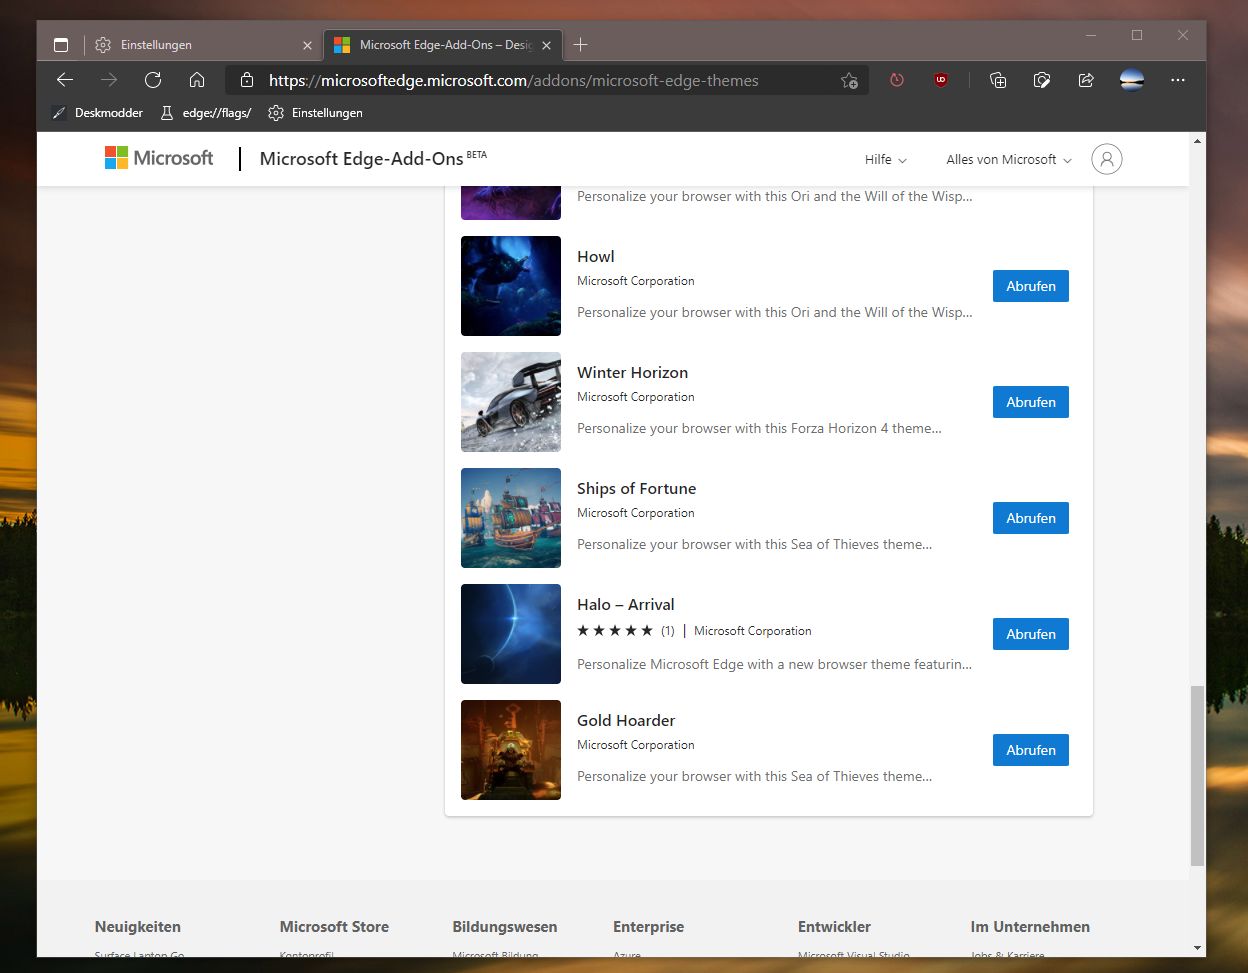Open the browser home page
Screen dimensions: 1248x973
click(197, 80)
